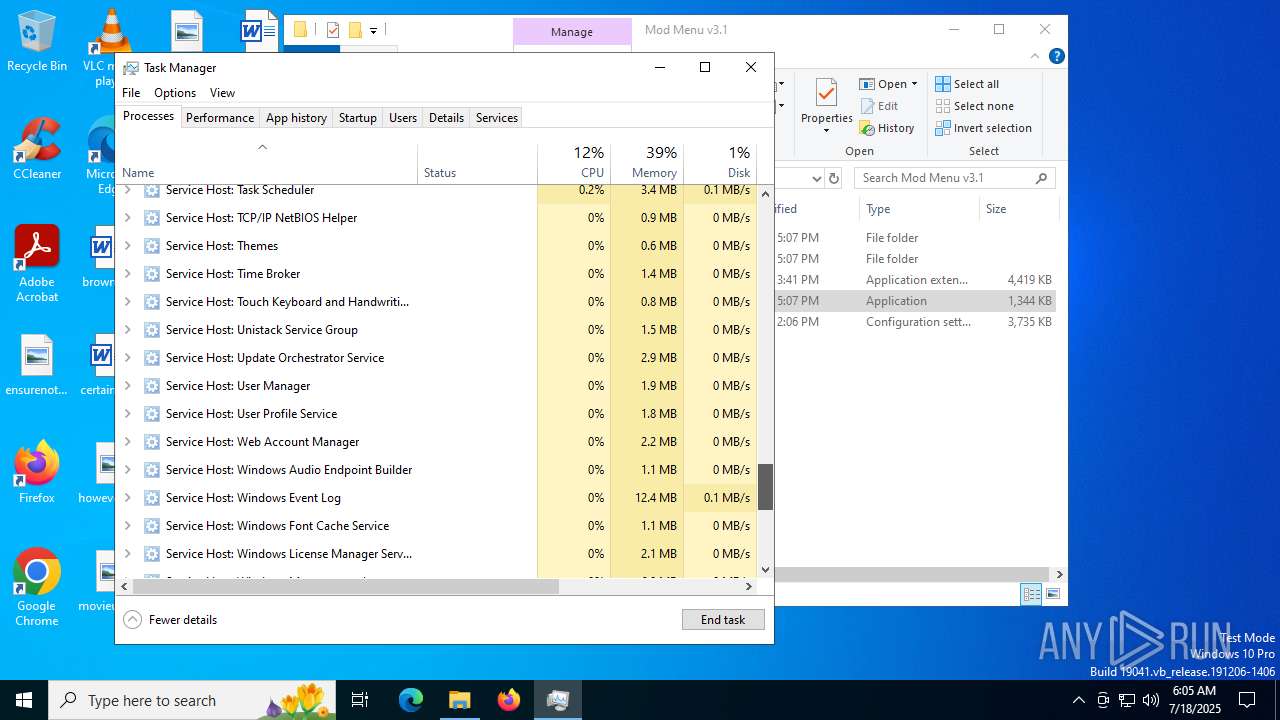Click Task Manager horizontal scrollbar thumb

tap(345, 587)
